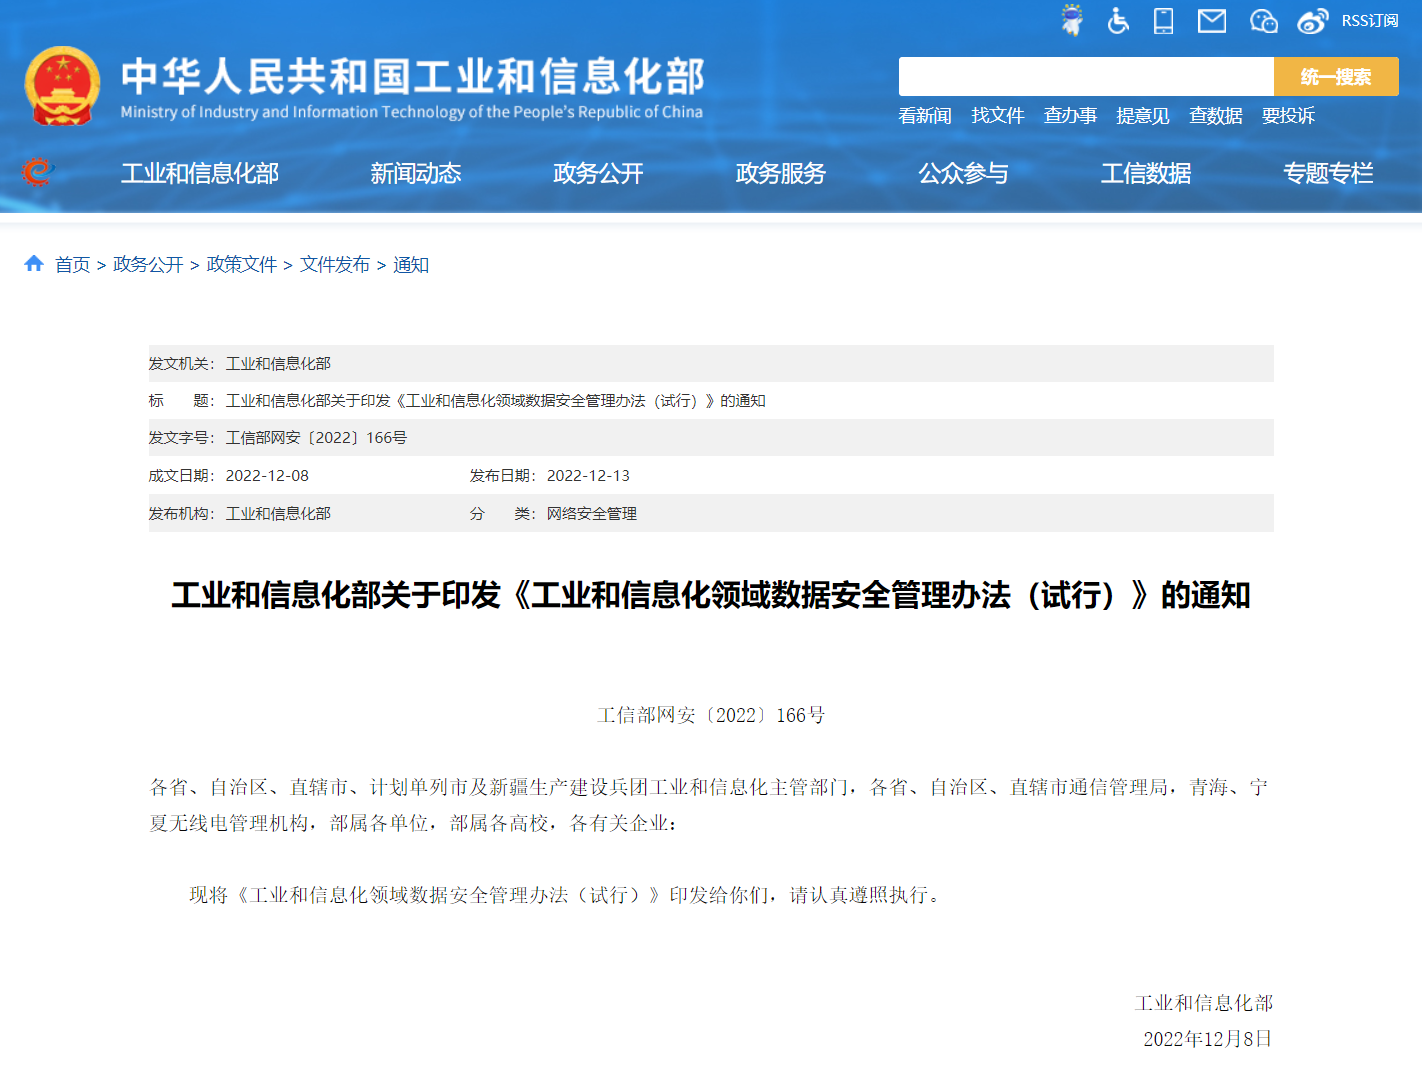Navigate to 政策文件 in the breadcrumb
The width and height of the screenshot is (1422, 1091).
tap(241, 265)
